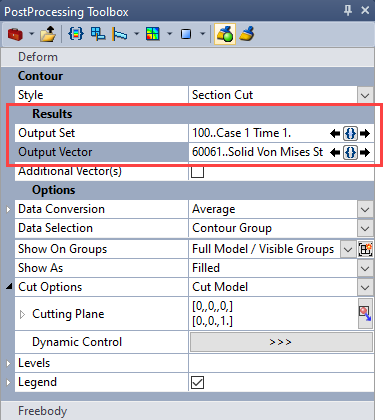
Task: Open the Freebody section header
Action: [x=188, y=411]
